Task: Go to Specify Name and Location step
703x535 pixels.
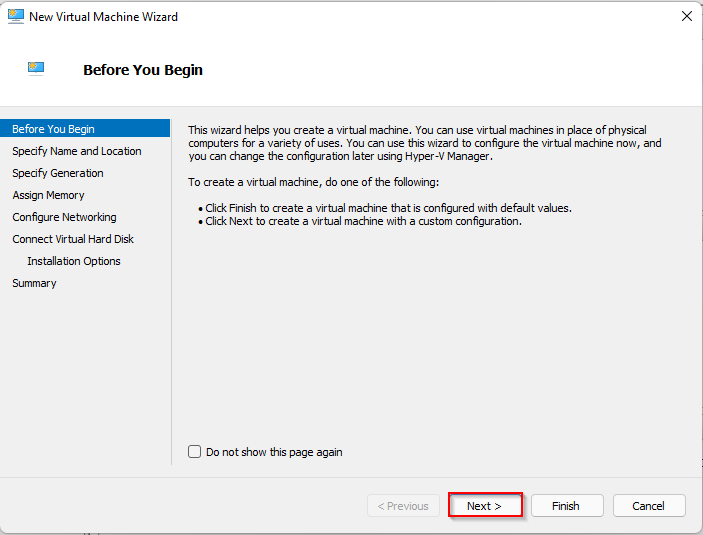Action: point(76,151)
